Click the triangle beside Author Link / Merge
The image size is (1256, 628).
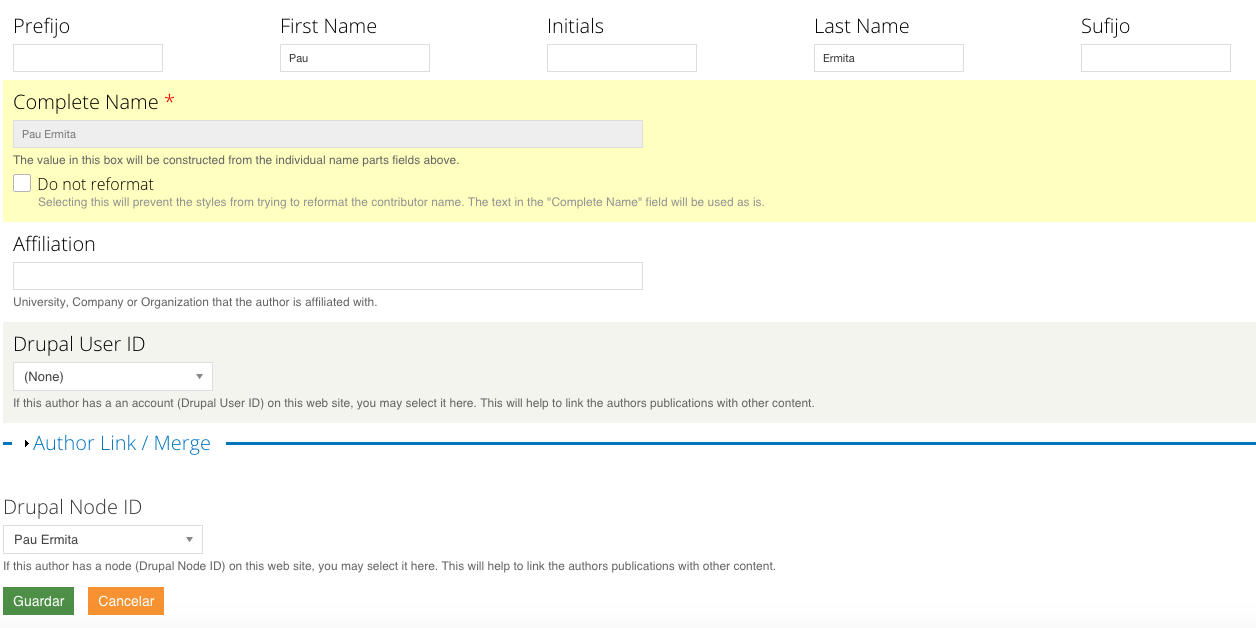(x=27, y=444)
